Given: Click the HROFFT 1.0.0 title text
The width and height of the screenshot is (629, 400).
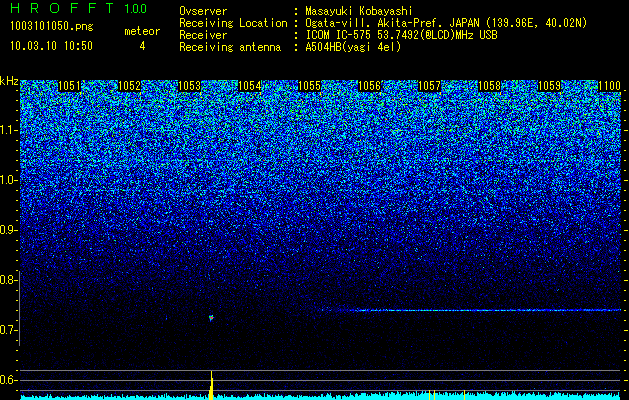Looking at the screenshot, I should 78,8.
